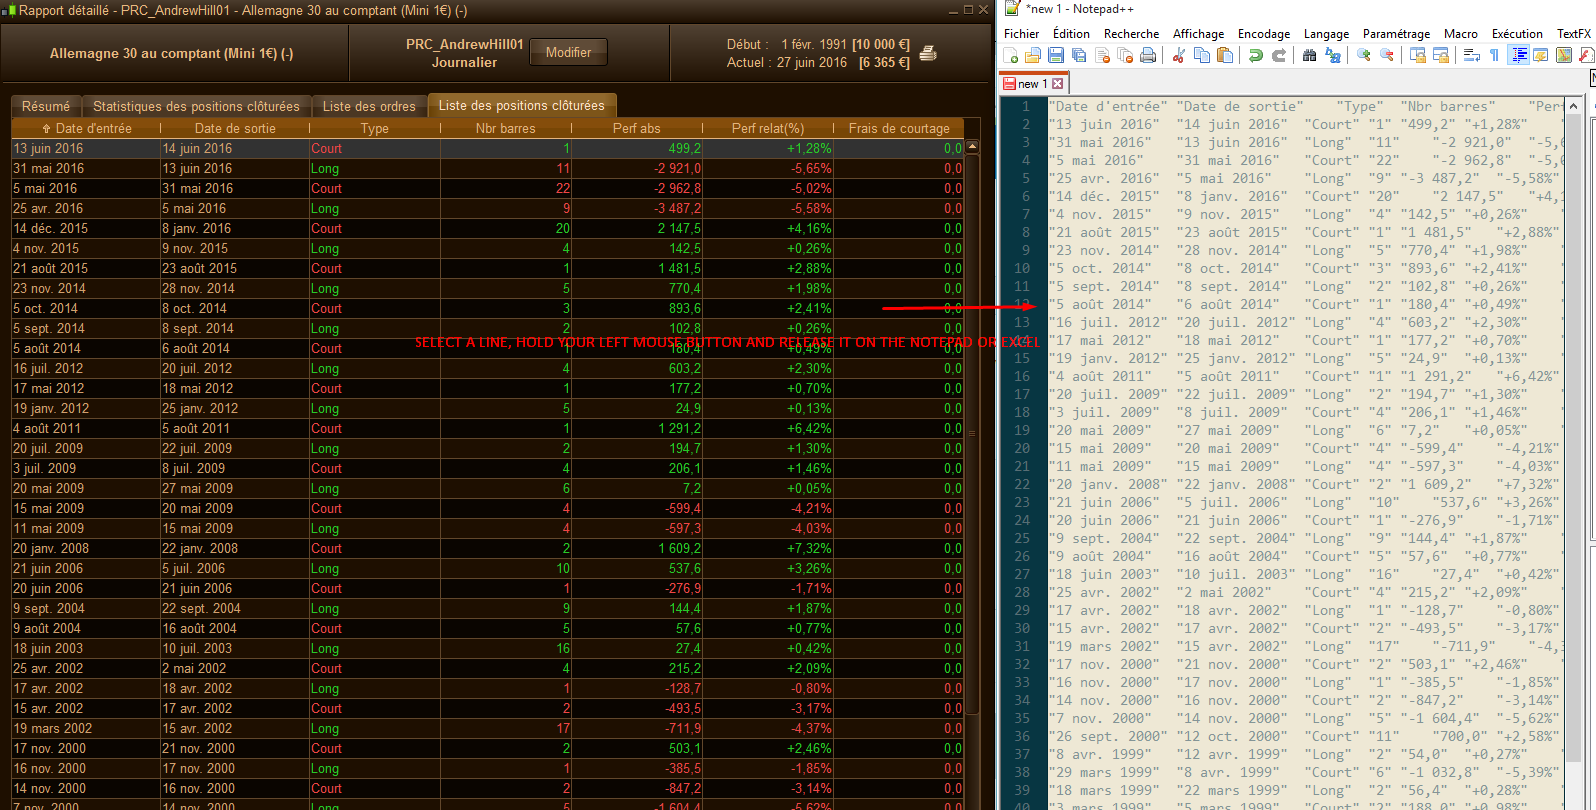Select the report row dated 25 avr. 2016
This screenshot has width=1596, height=810.
[488, 208]
